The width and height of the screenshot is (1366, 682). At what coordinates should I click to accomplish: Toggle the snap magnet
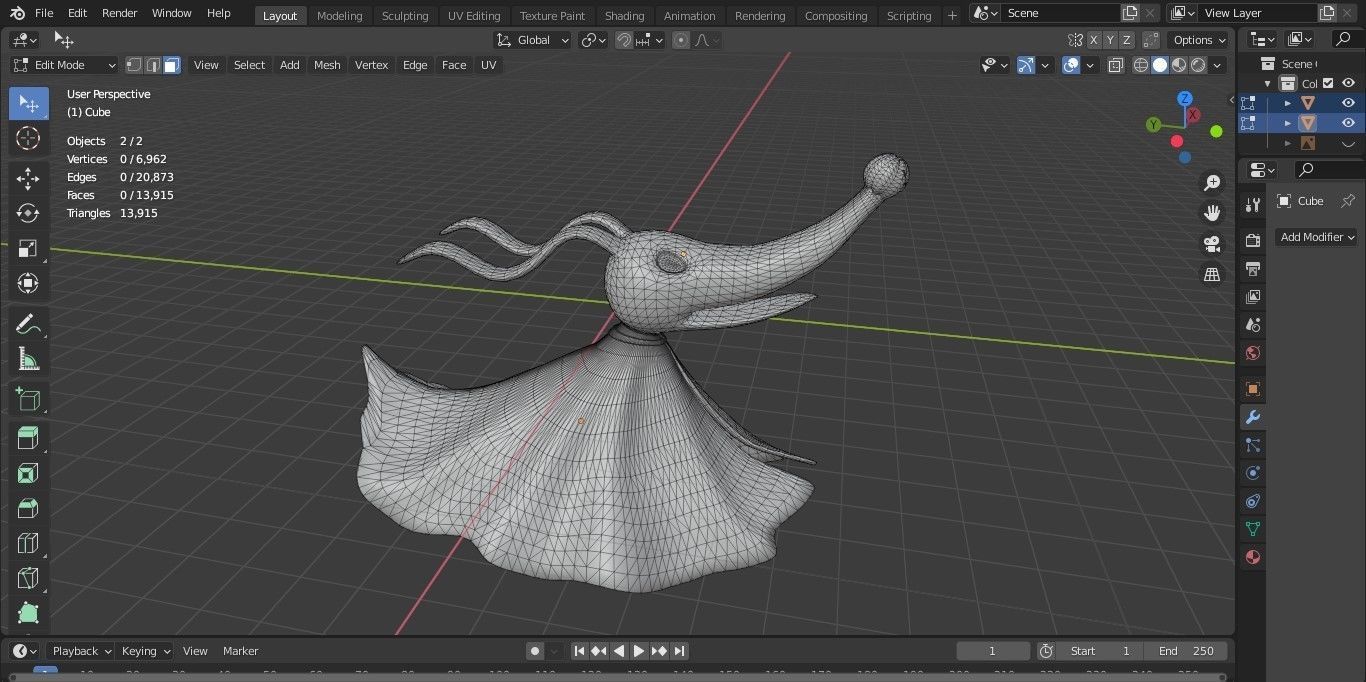(x=624, y=40)
